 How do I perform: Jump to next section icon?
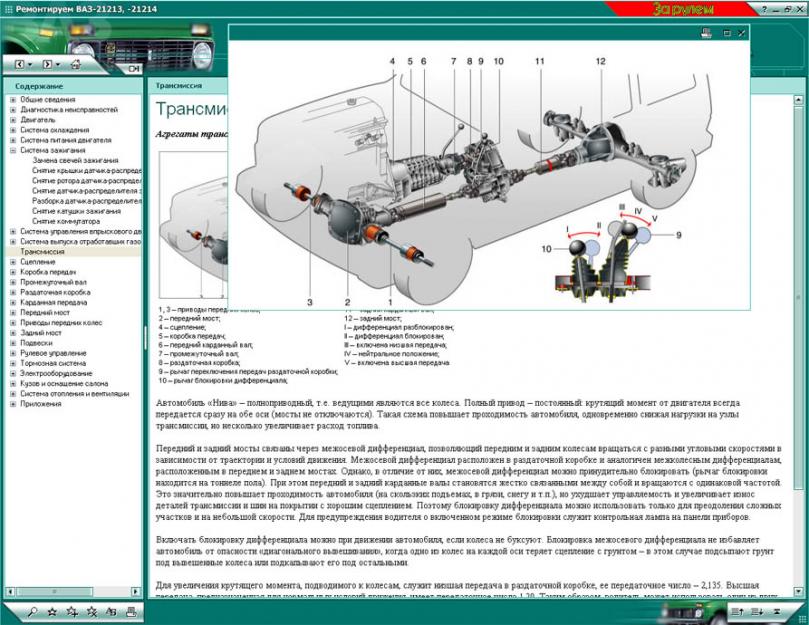757,612
